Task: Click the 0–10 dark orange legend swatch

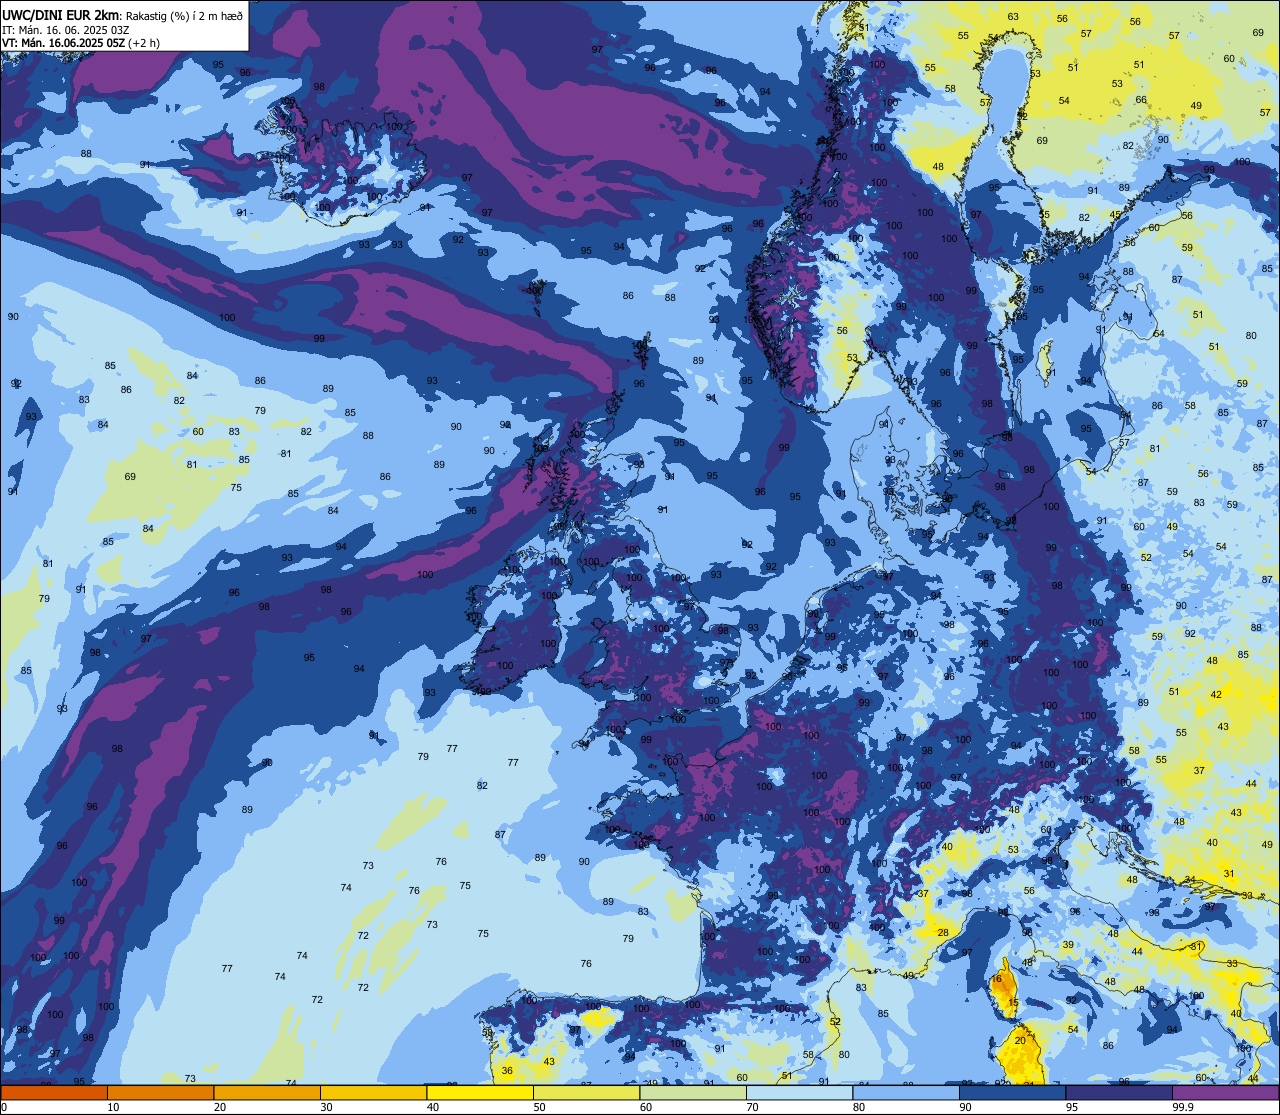Action: click(54, 1093)
